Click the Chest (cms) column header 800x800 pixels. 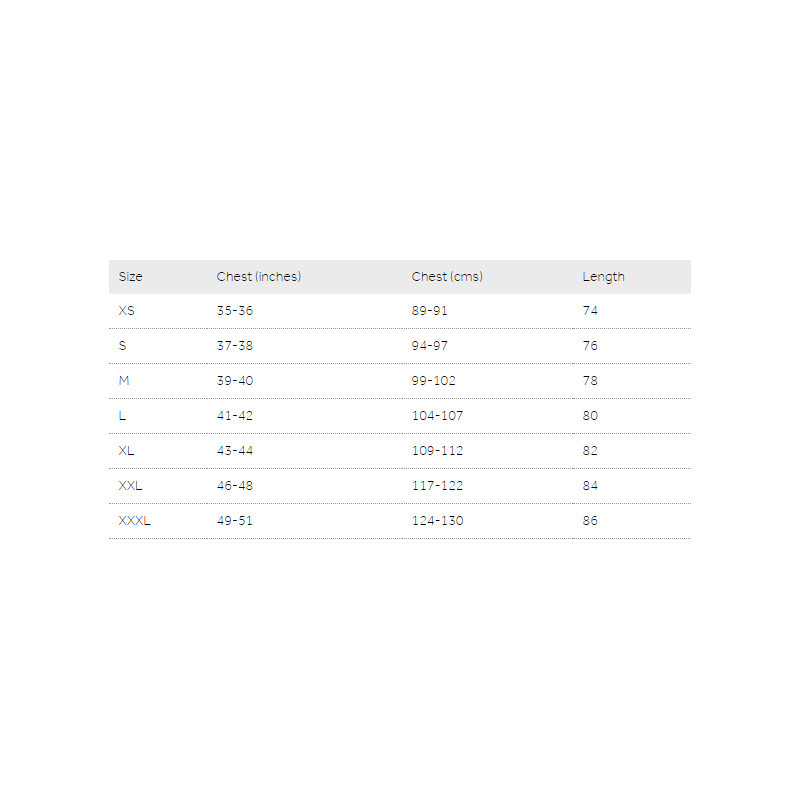tap(447, 277)
